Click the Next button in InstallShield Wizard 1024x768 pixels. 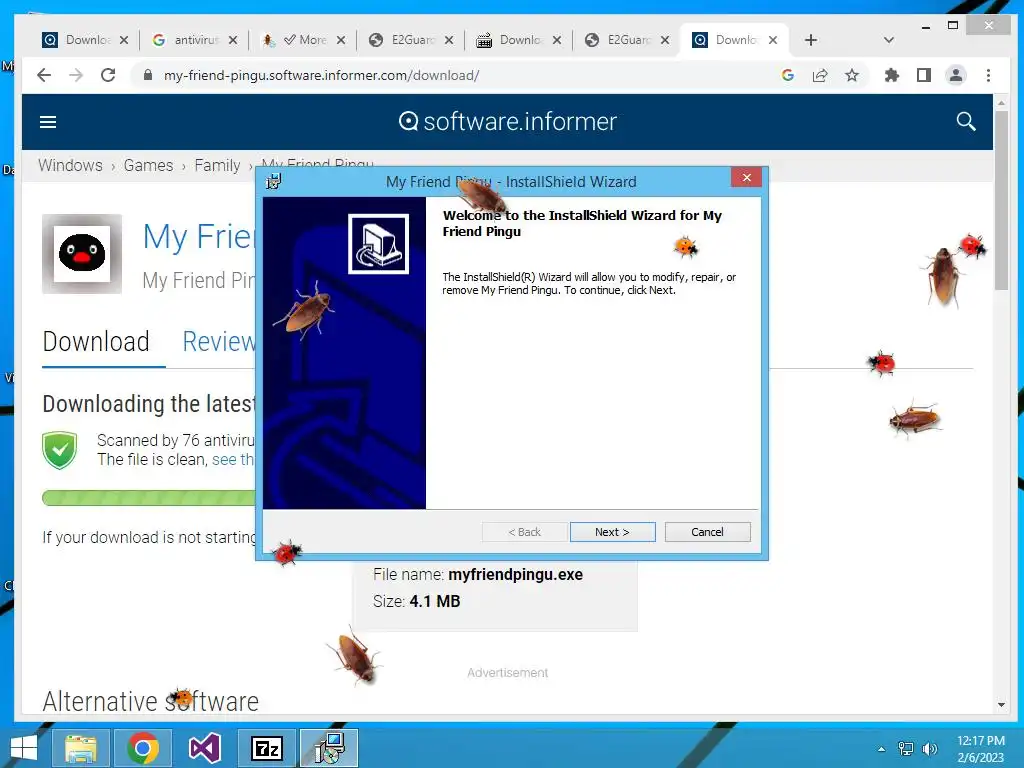[x=612, y=532]
